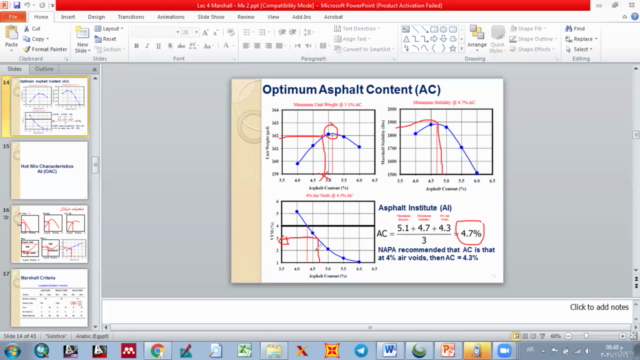This screenshot has width=640, height=360.
Task: Toggle Underline formatting
Action: (x=158, y=46)
